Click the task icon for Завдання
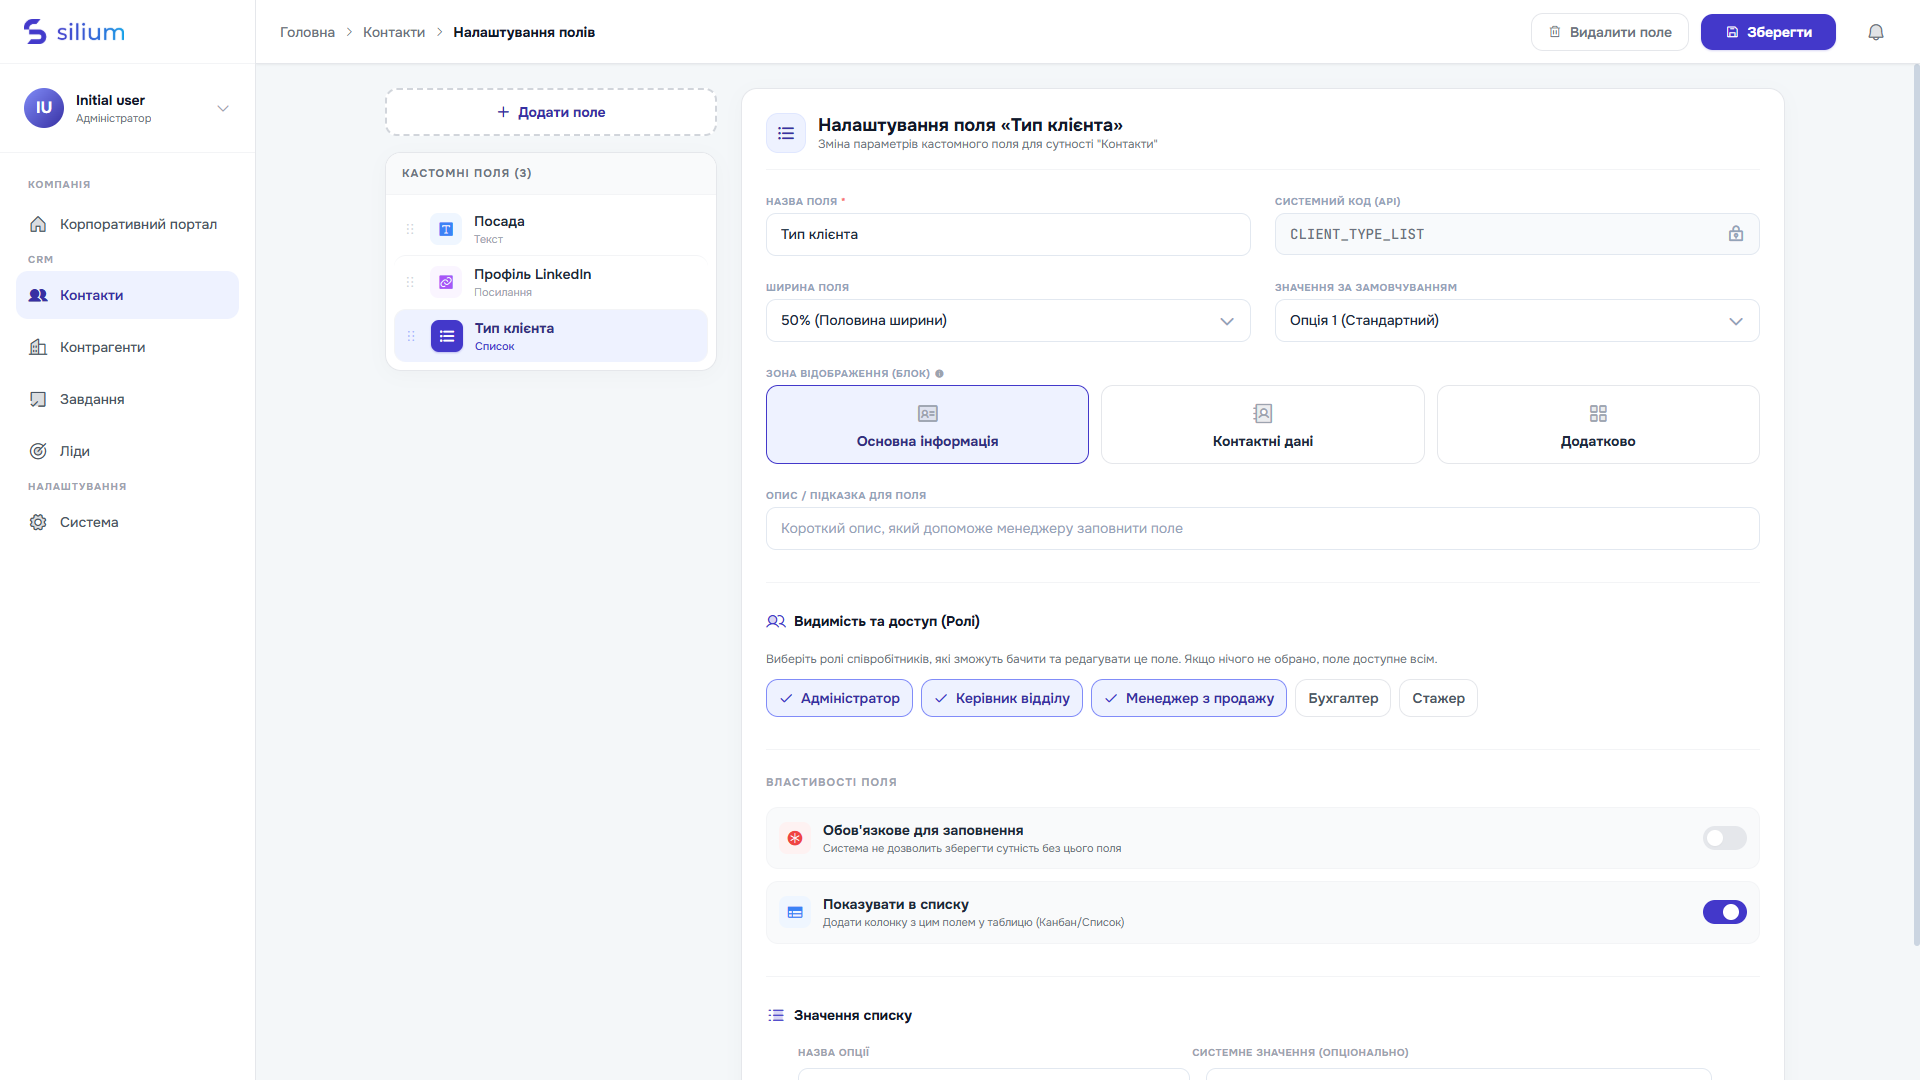 coord(38,399)
